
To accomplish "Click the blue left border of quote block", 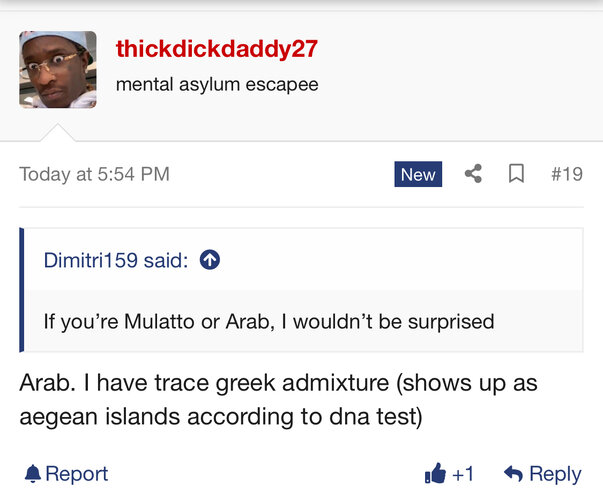I will (x=22, y=290).
